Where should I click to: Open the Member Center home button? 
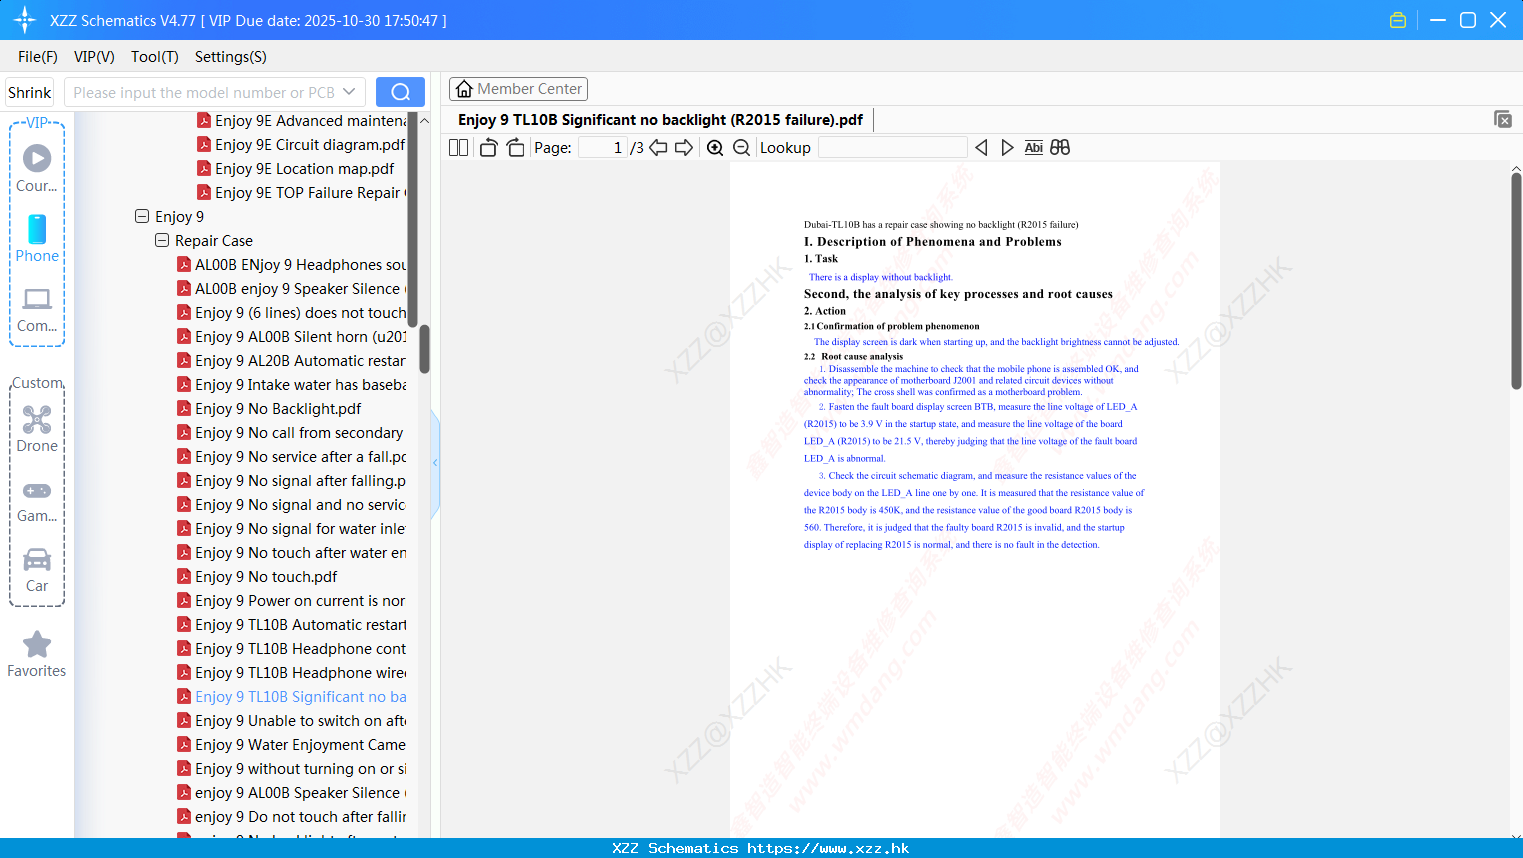tap(518, 89)
